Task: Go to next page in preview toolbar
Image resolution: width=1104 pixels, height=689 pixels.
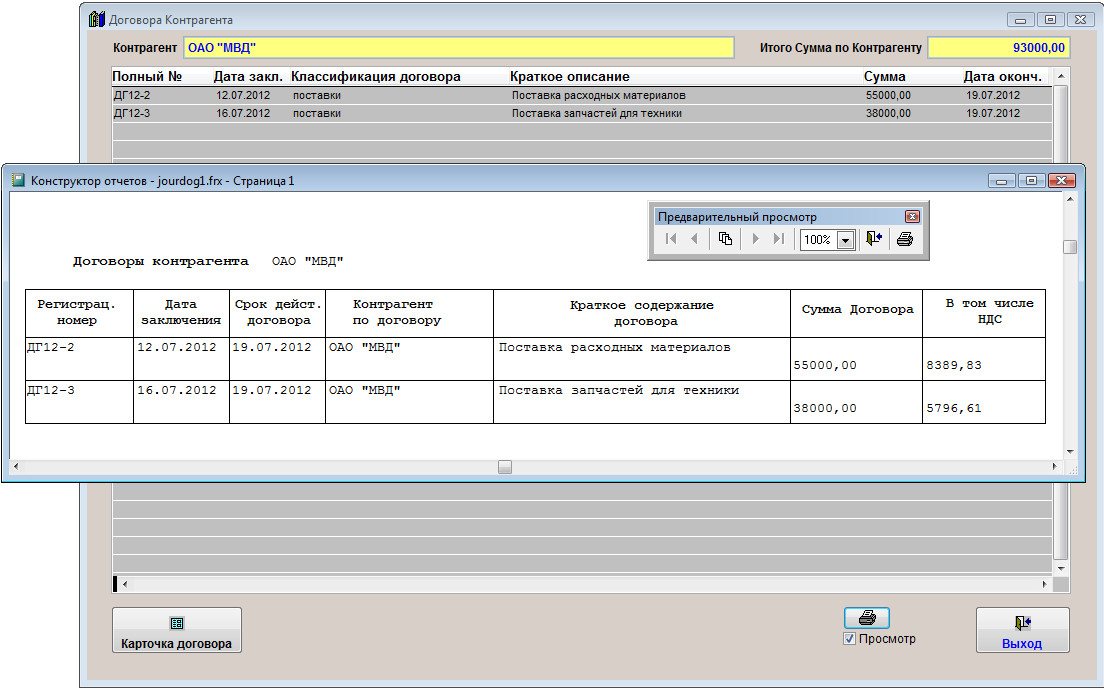Action: 755,239
